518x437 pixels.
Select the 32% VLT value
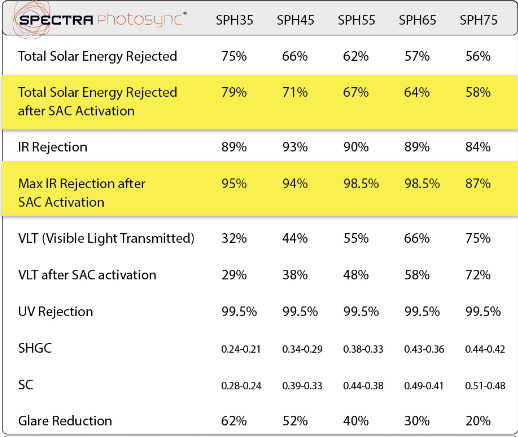point(234,239)
